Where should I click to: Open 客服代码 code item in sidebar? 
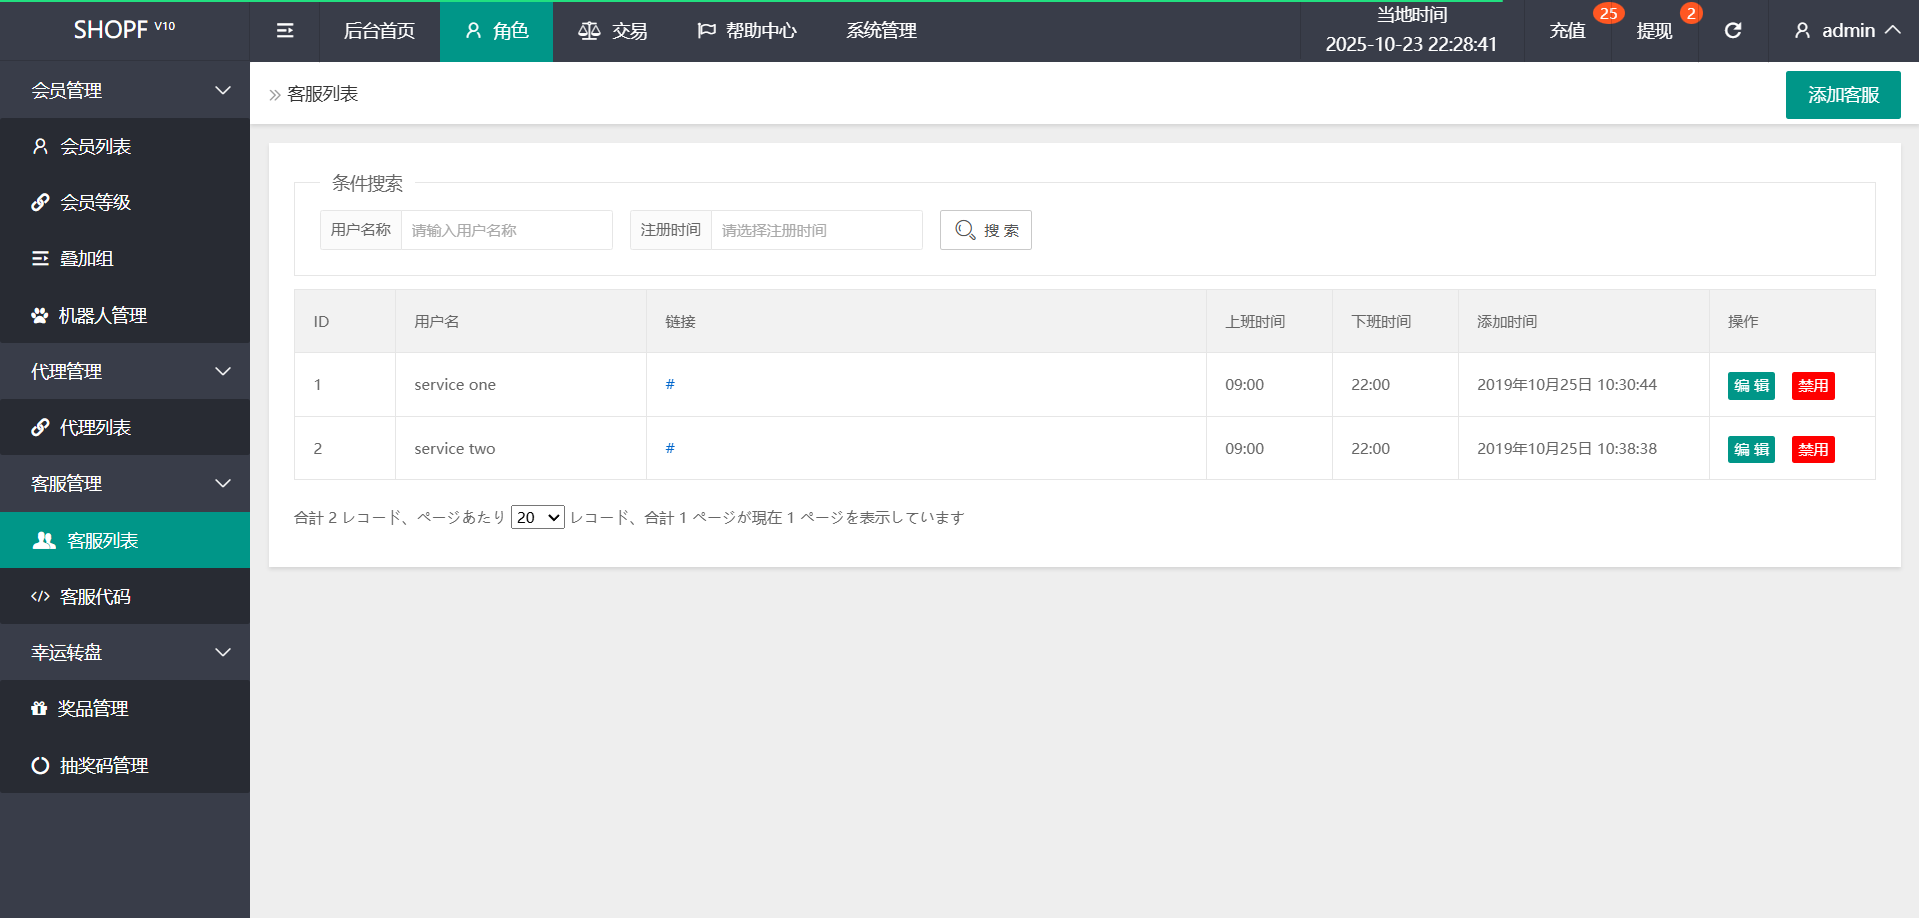tap(95, 597)
